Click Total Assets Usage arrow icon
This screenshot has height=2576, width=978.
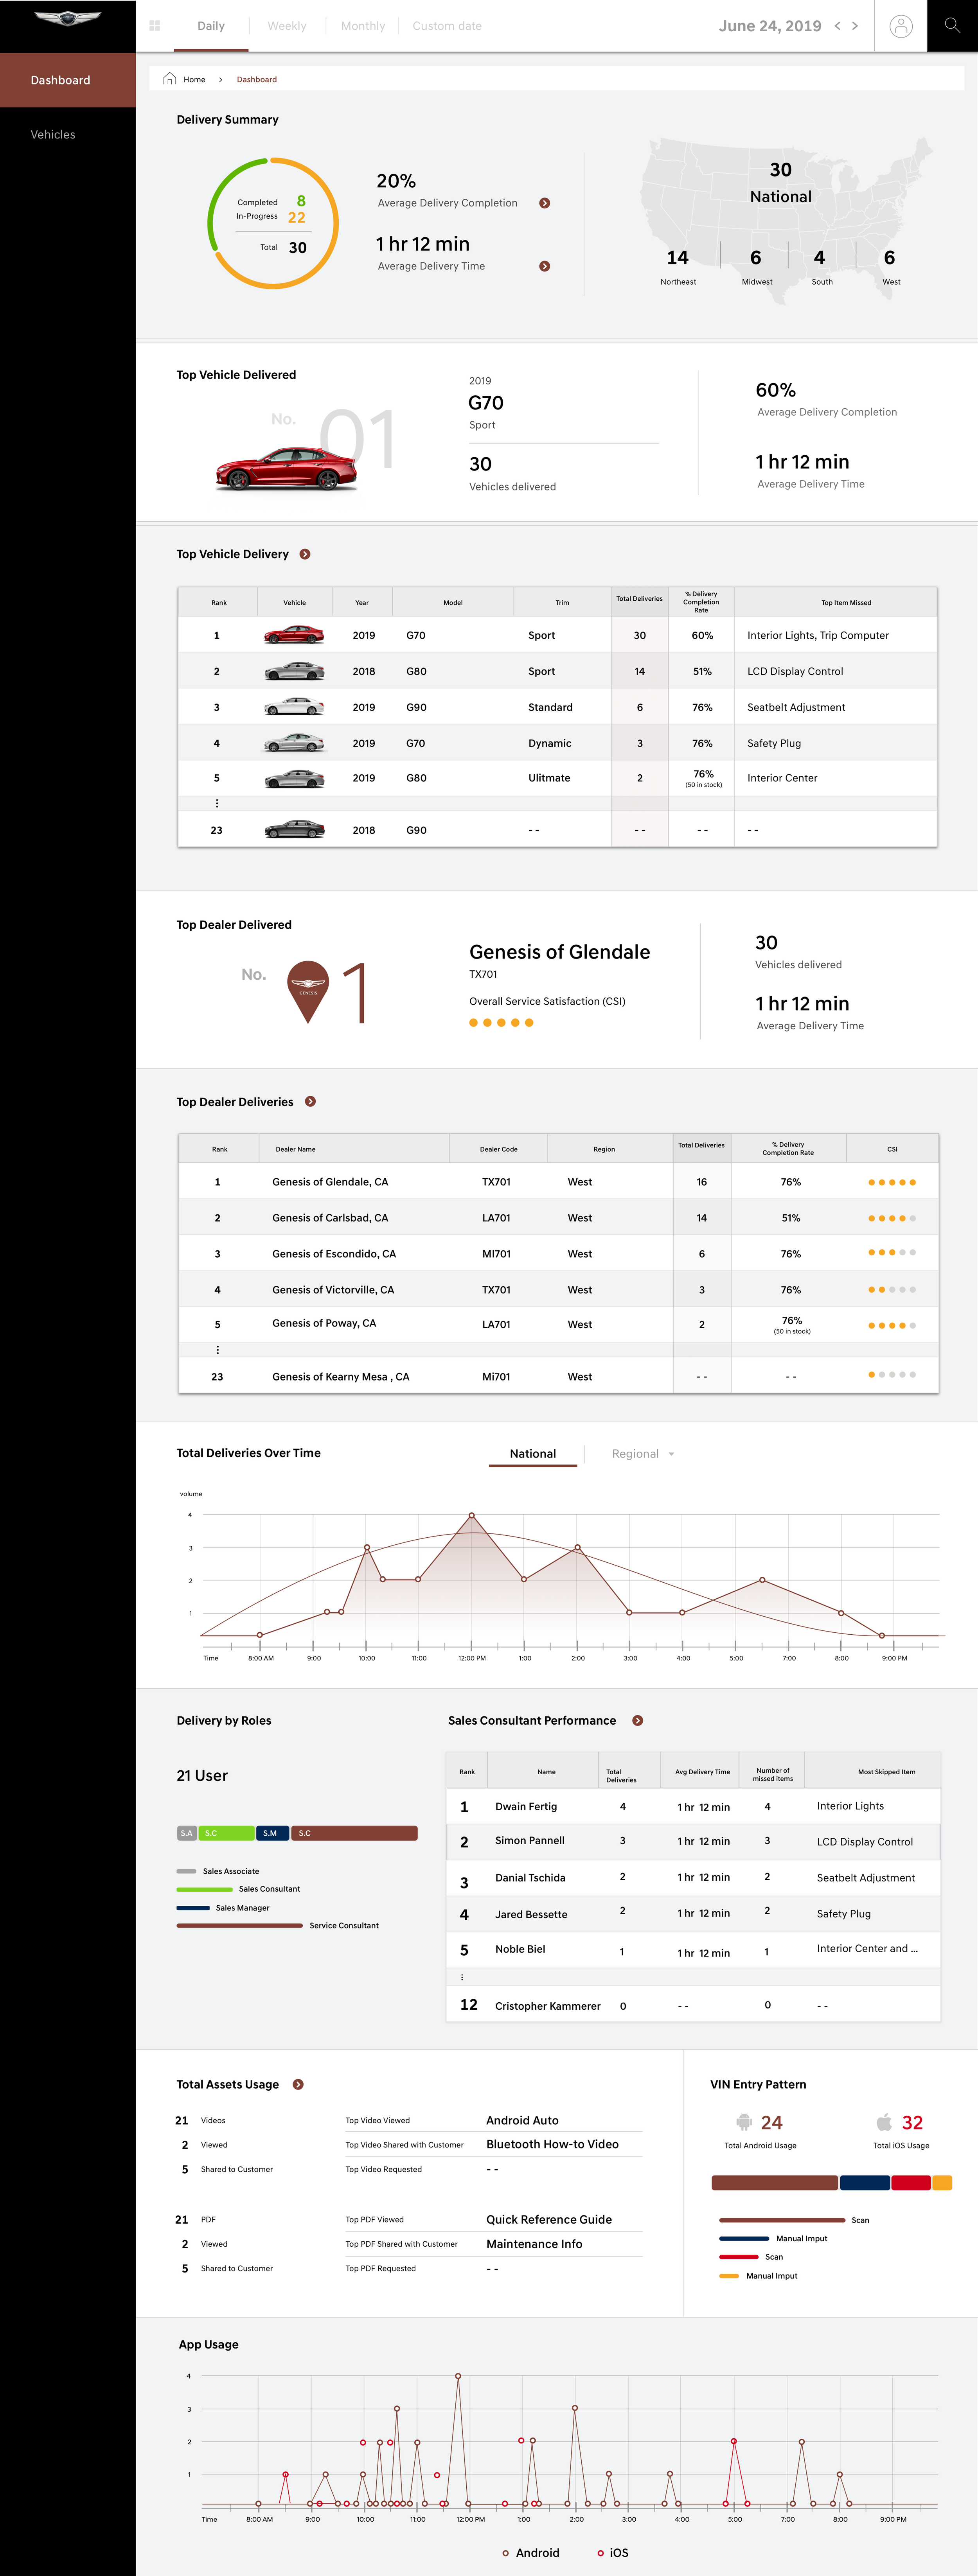pos(298,2085)
